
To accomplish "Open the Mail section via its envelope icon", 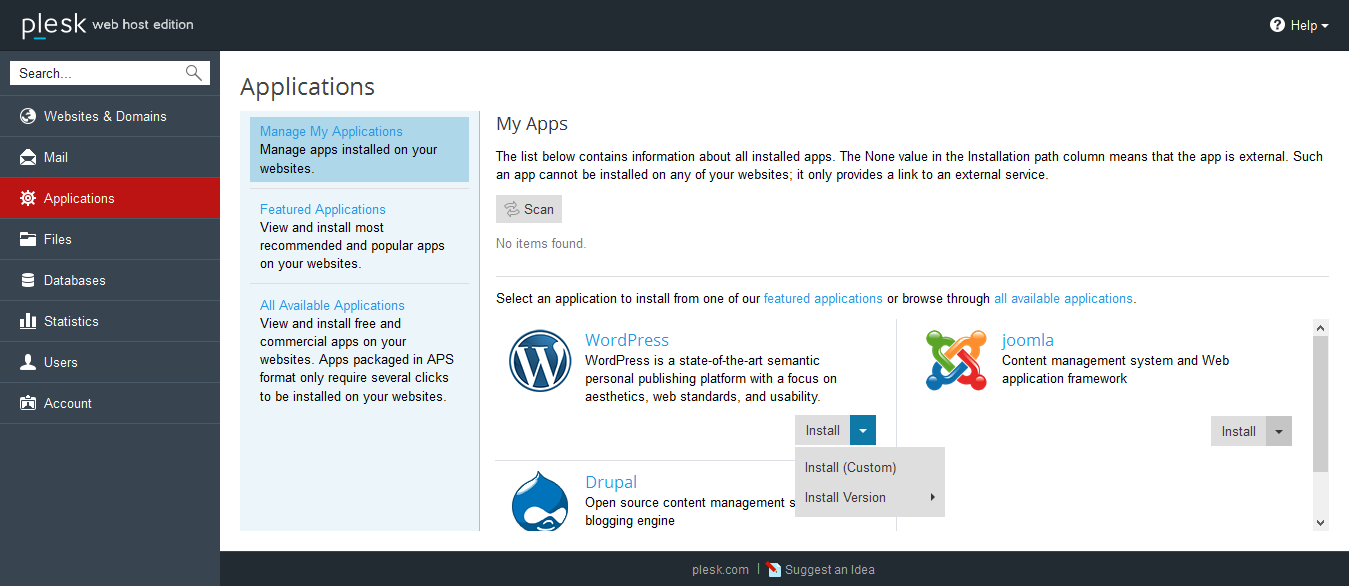I will [x=27, y=157].
